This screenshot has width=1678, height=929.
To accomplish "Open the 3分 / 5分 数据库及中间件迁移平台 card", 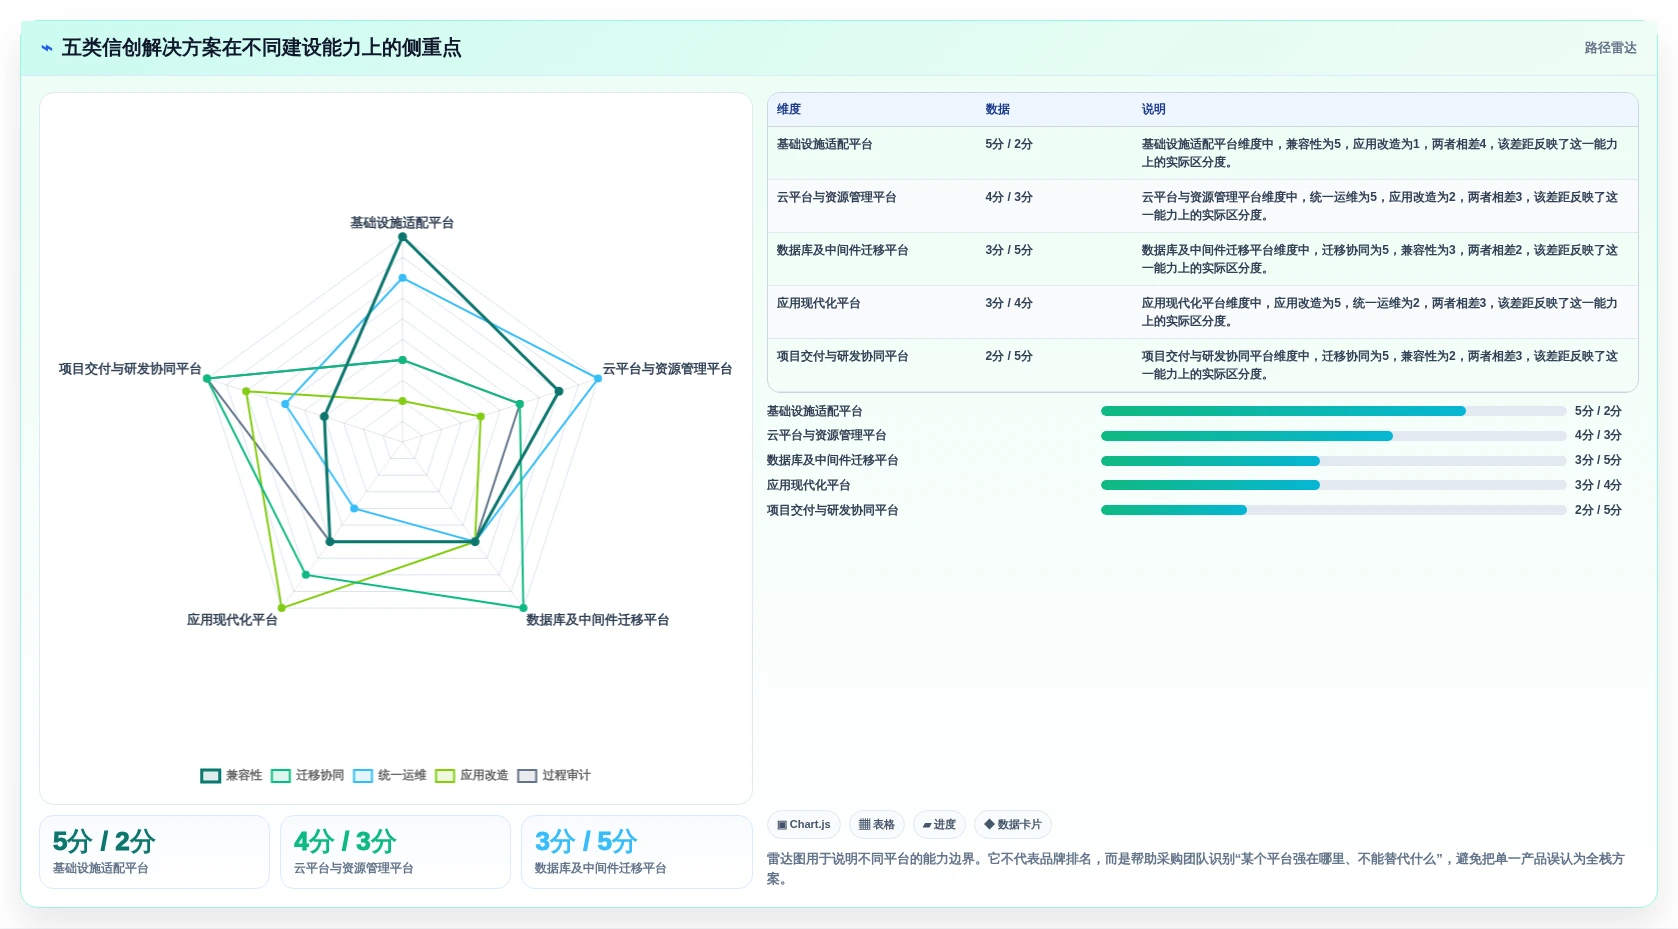I will (x=636, y=852).
